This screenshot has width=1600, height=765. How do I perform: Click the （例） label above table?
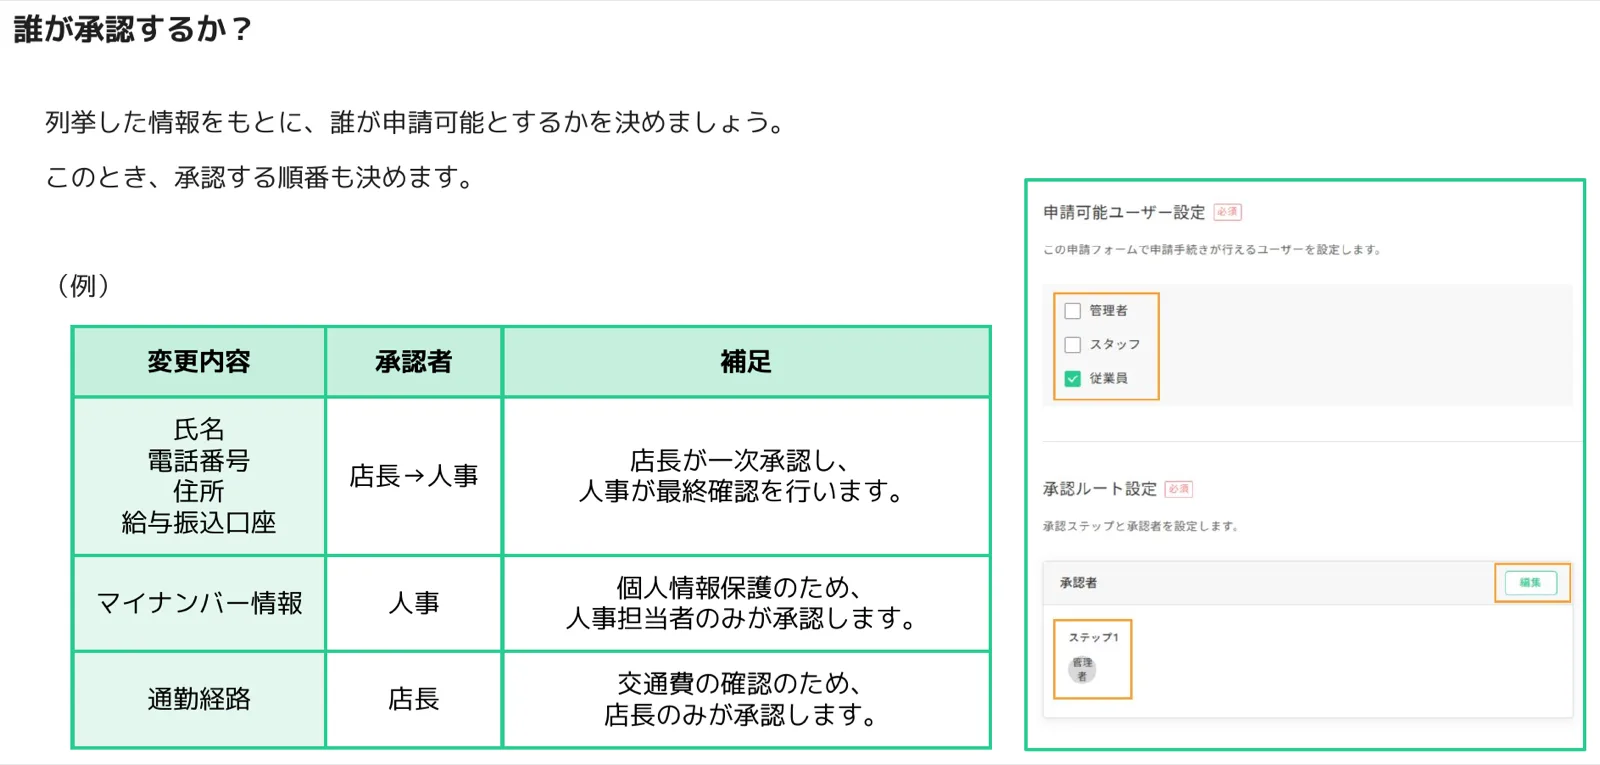(84, 286)
